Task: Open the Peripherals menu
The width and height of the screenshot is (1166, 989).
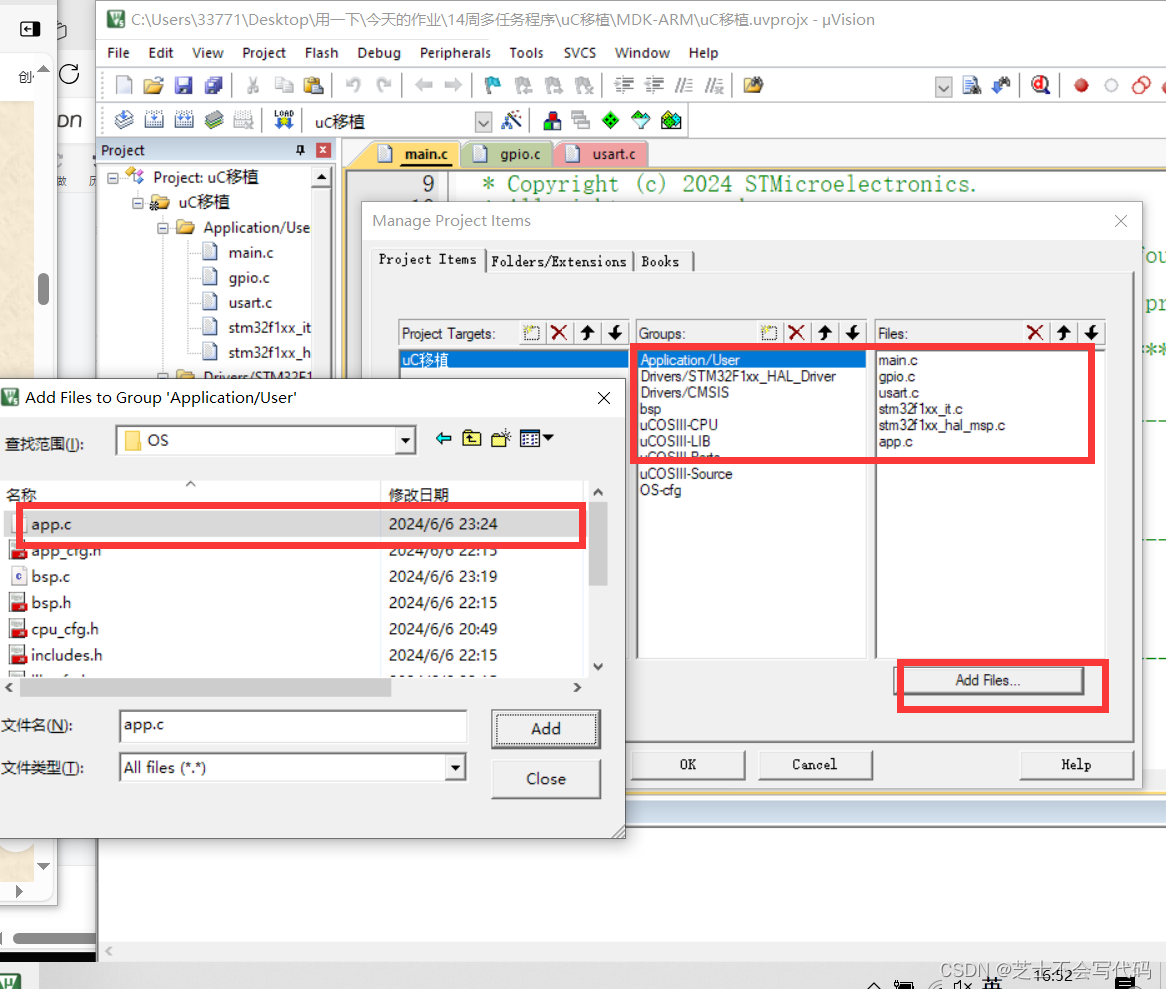Action: pos(455,52)
